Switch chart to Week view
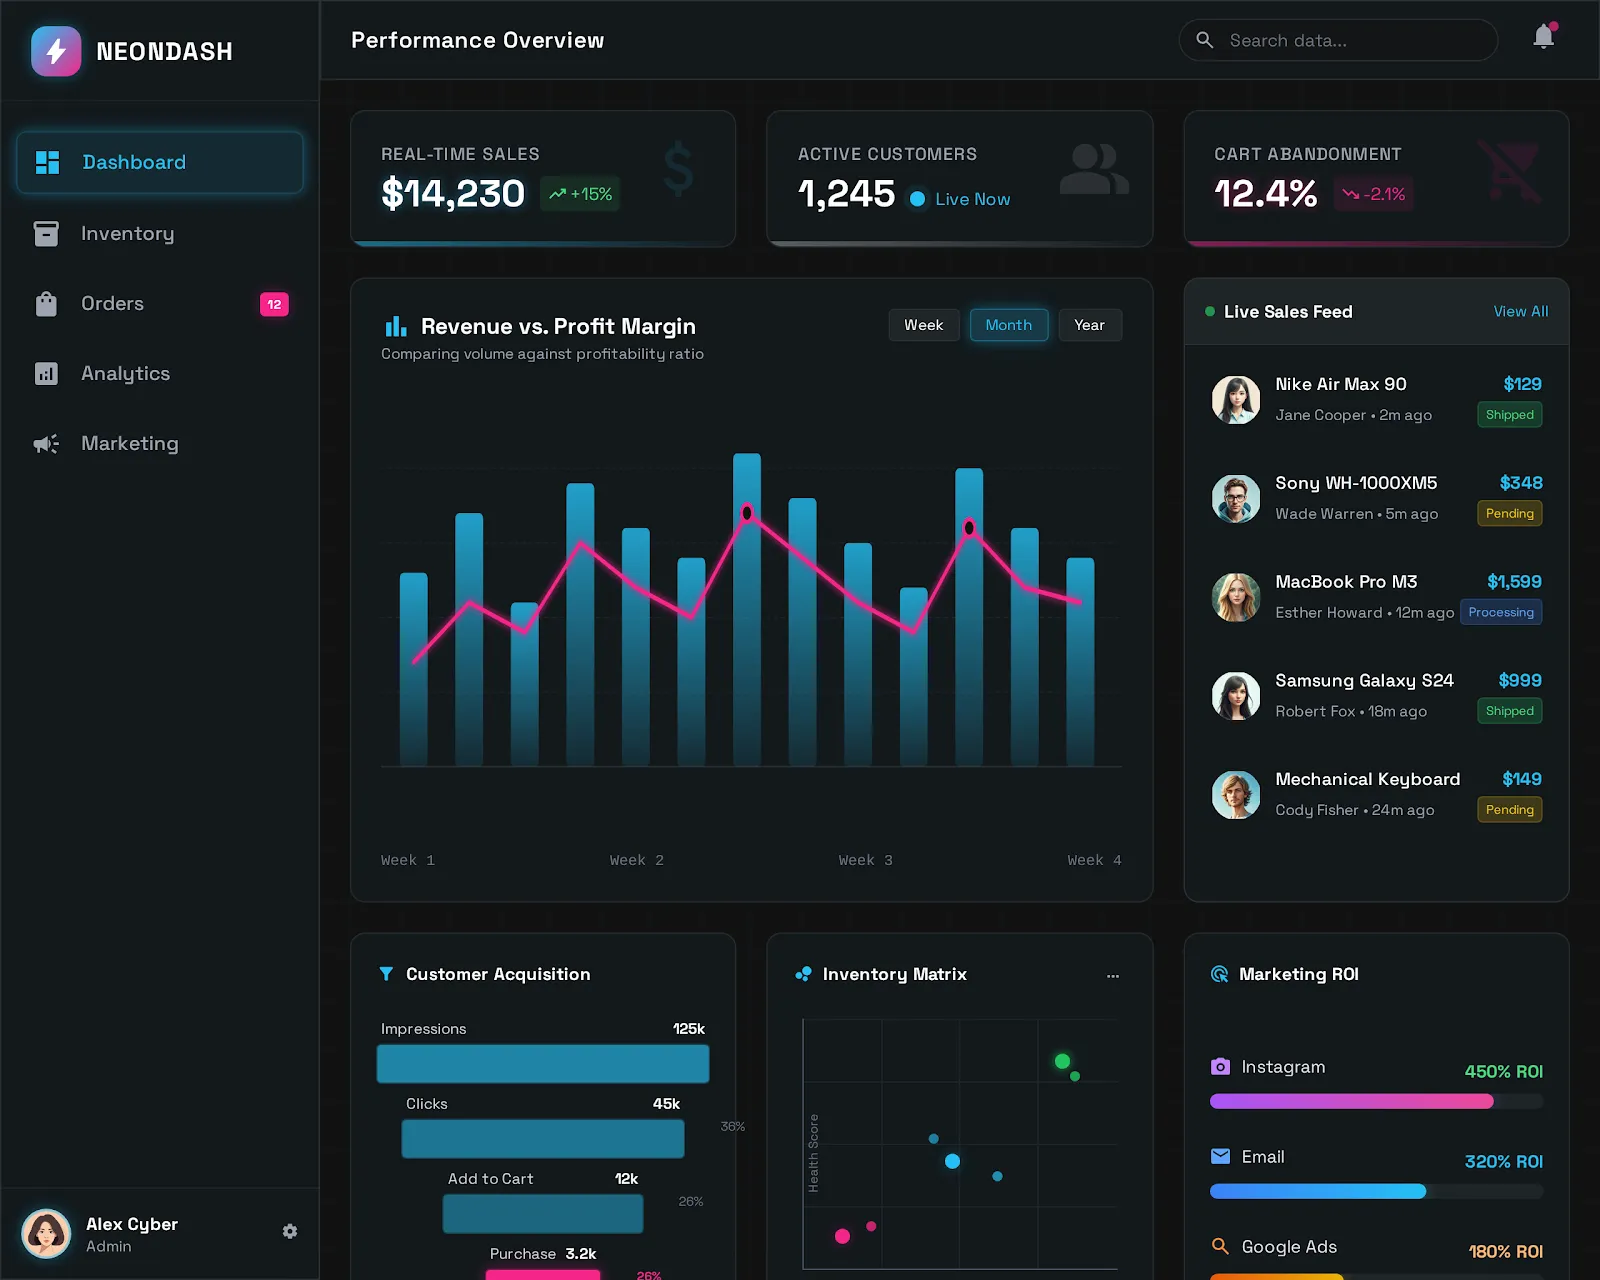Screen dimensions: 1600x1280 click(x=923, y=324)
